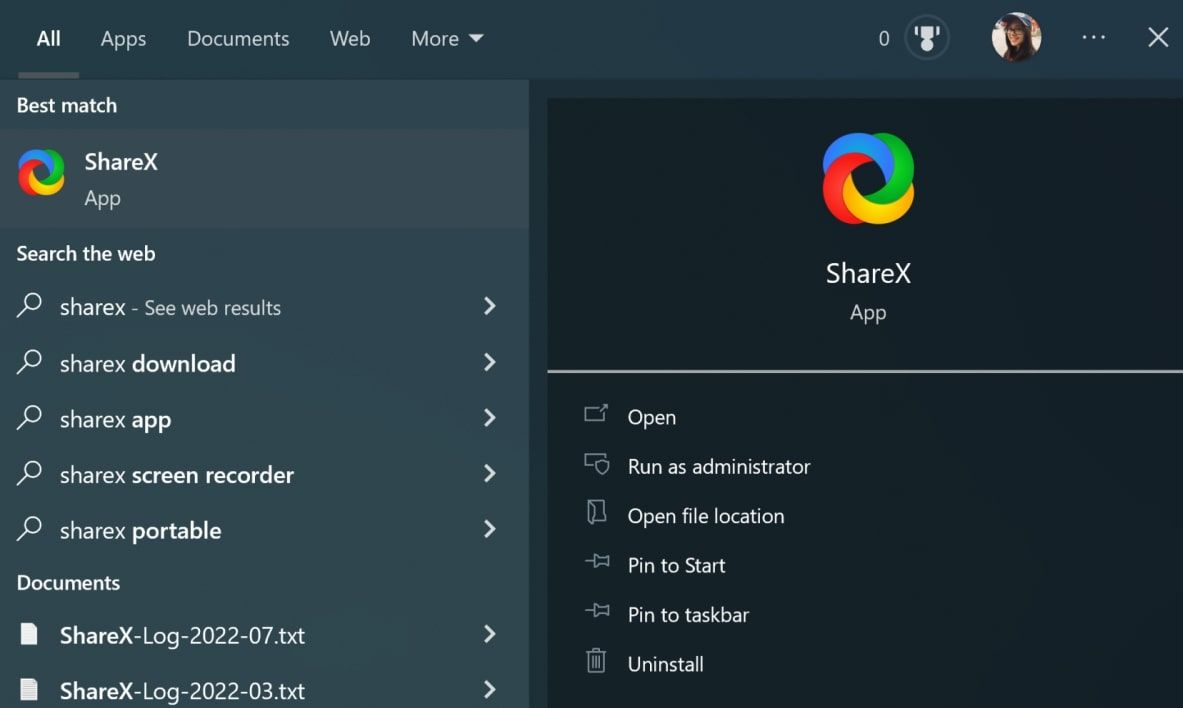Click Run as administrator

pos(717,466)
